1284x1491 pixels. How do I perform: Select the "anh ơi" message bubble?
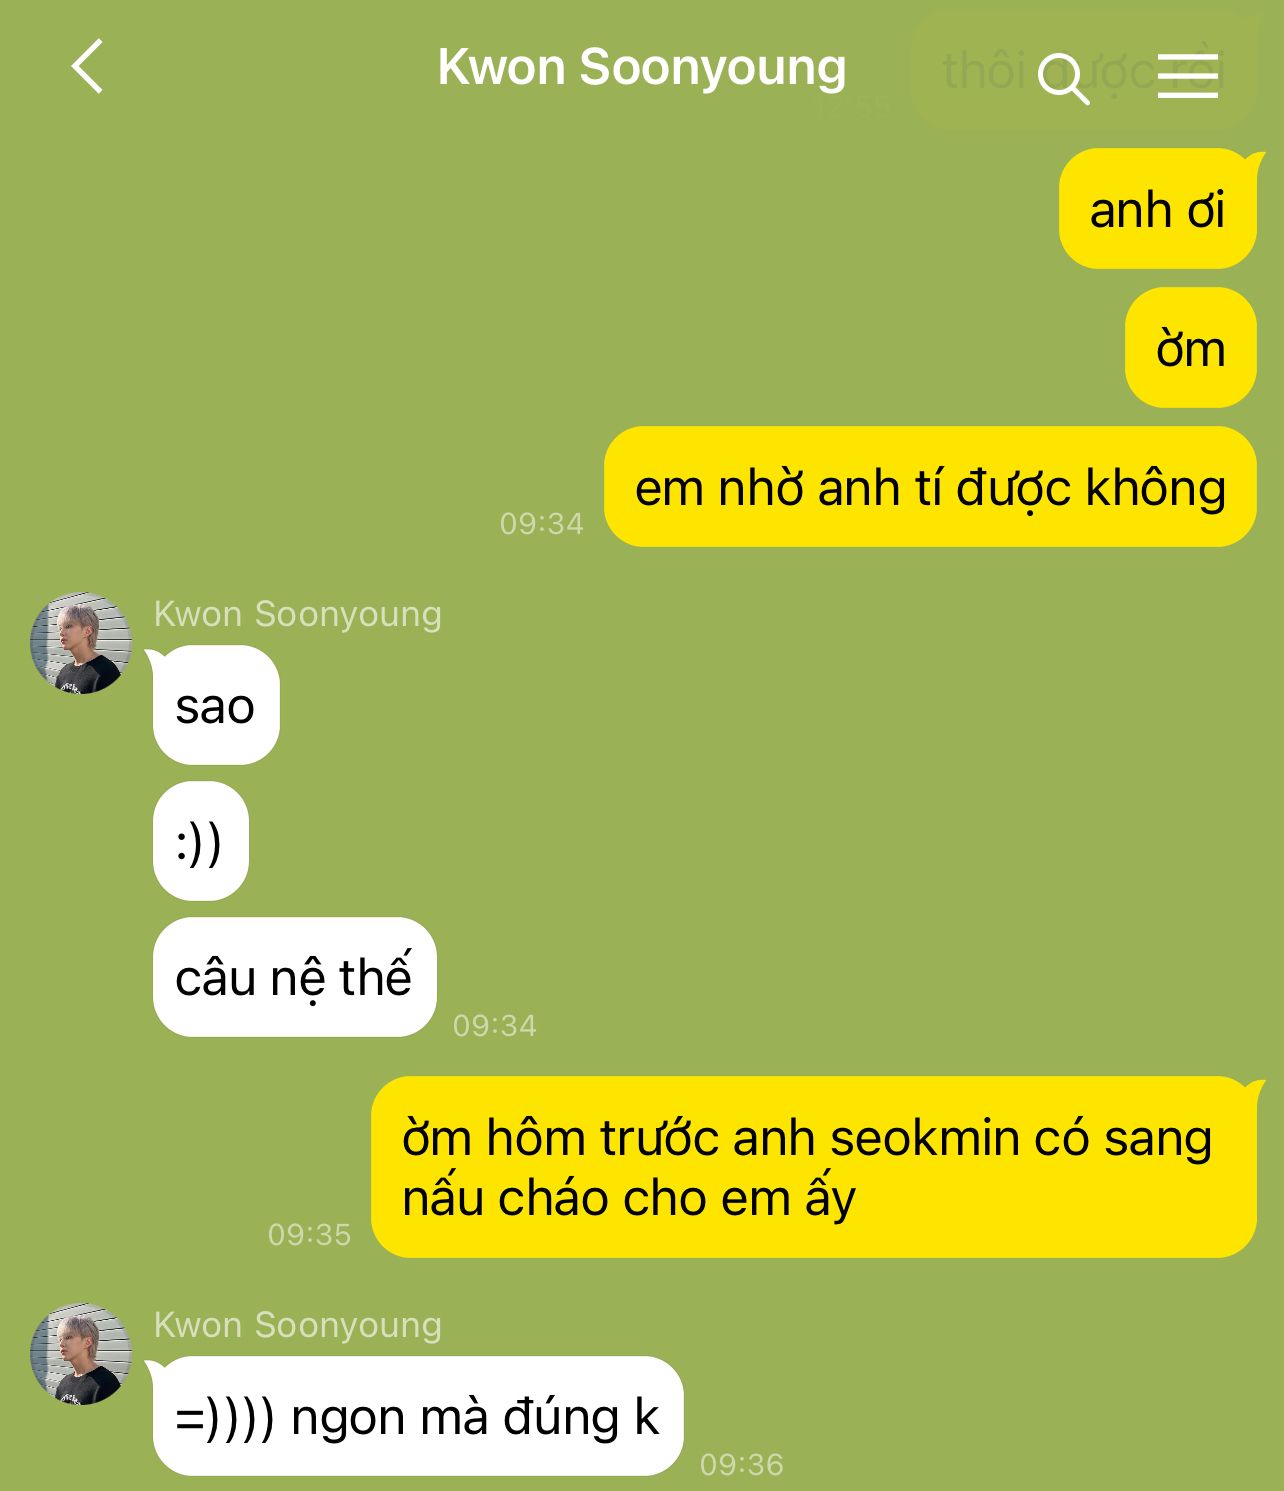coord(1159,209)
